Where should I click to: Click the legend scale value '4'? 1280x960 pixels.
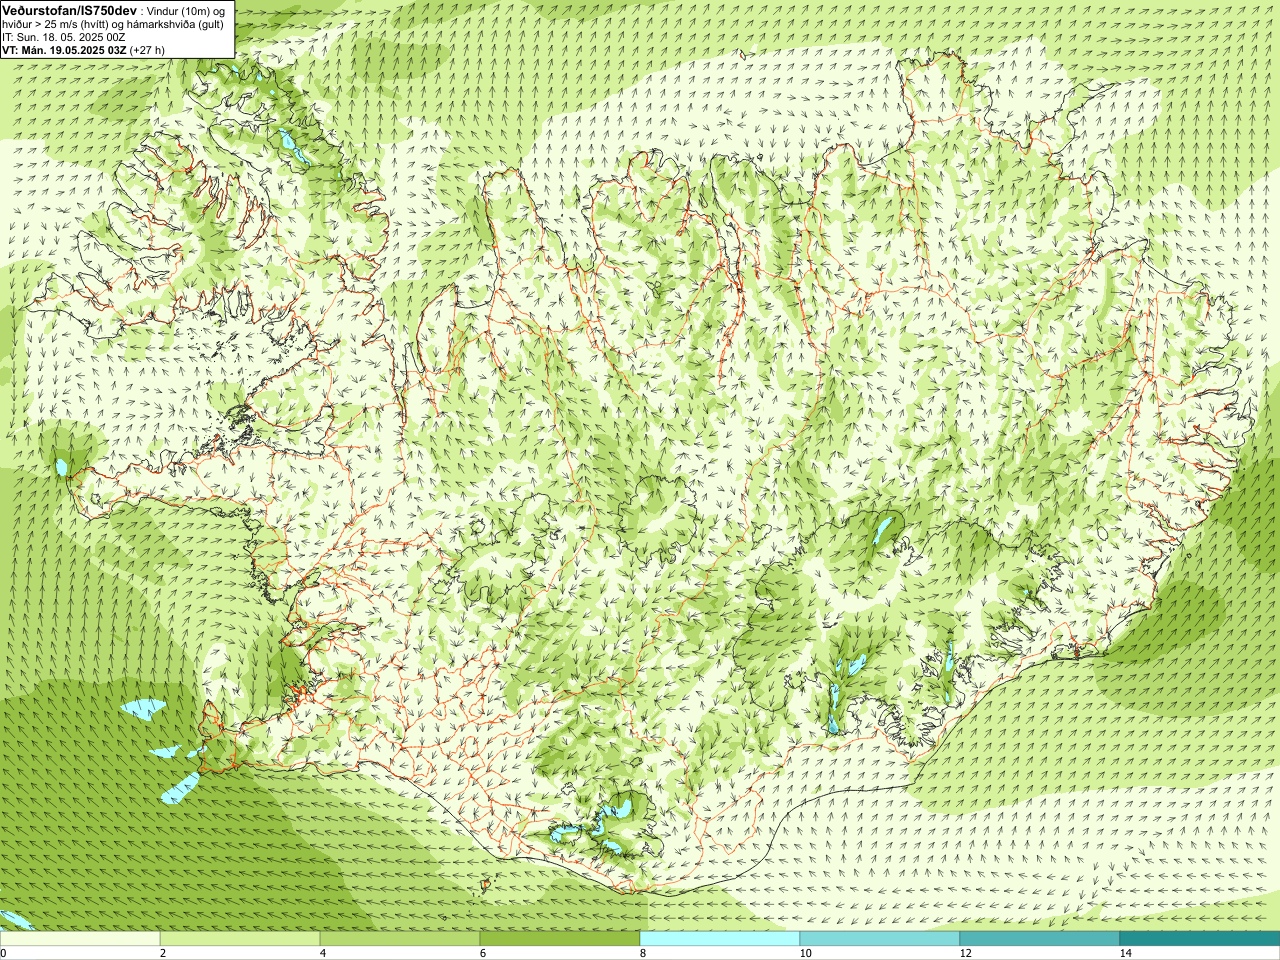pyautogui.click(x=323, y=954)
